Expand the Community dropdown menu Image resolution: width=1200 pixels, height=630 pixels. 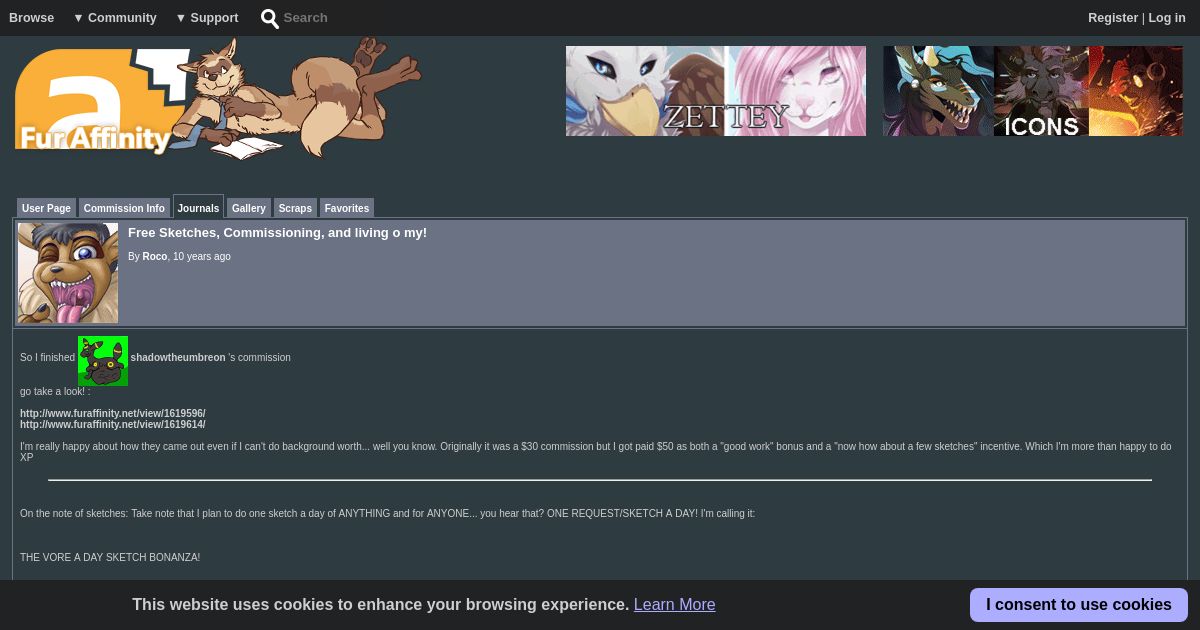click(115, 18)
